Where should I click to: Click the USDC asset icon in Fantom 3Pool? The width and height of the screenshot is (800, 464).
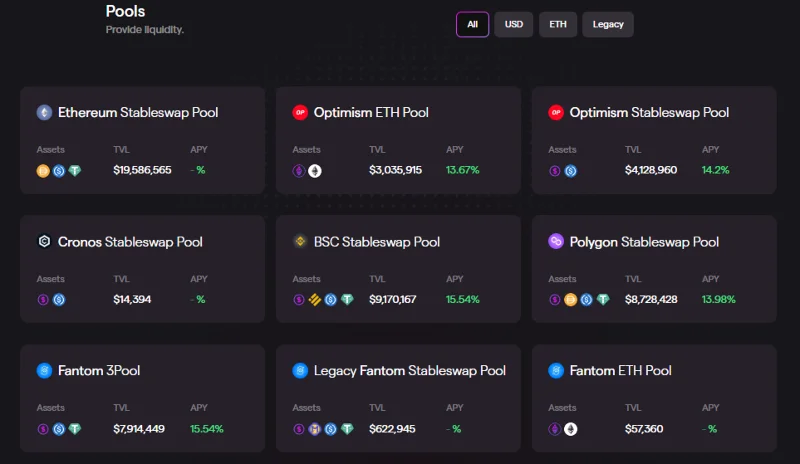click(x=59, y=429)
